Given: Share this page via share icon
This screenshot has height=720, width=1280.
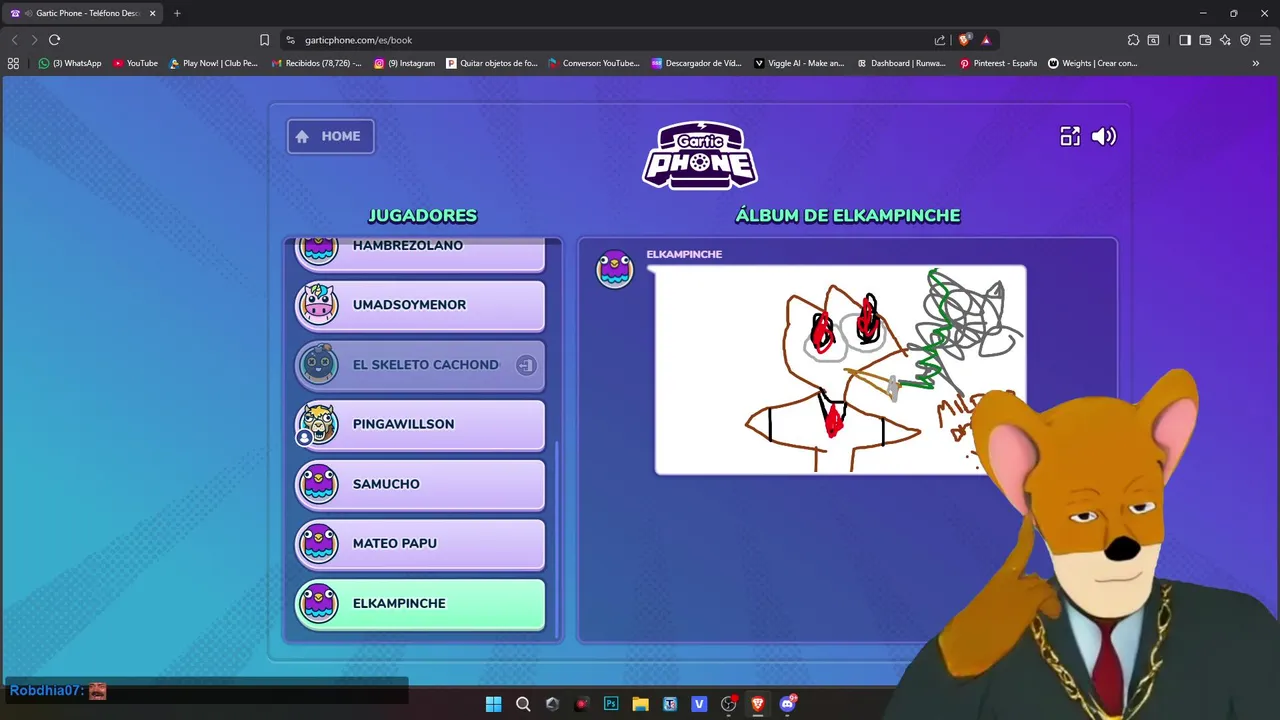Looking at the screenshot, I should pyautogui.click(x=940, y=40).
